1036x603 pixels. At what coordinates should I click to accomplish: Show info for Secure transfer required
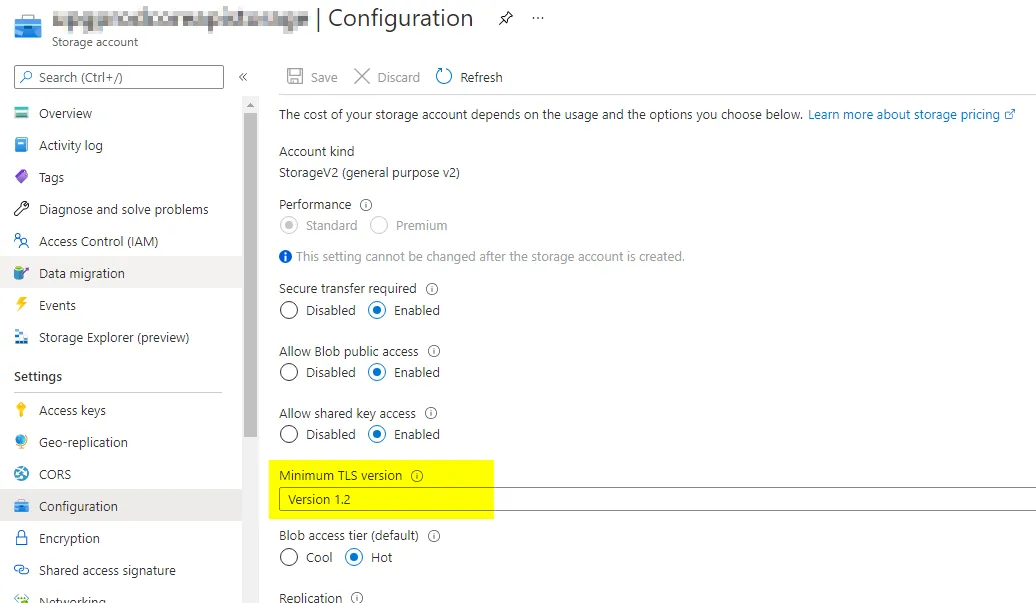coord(432,289)
